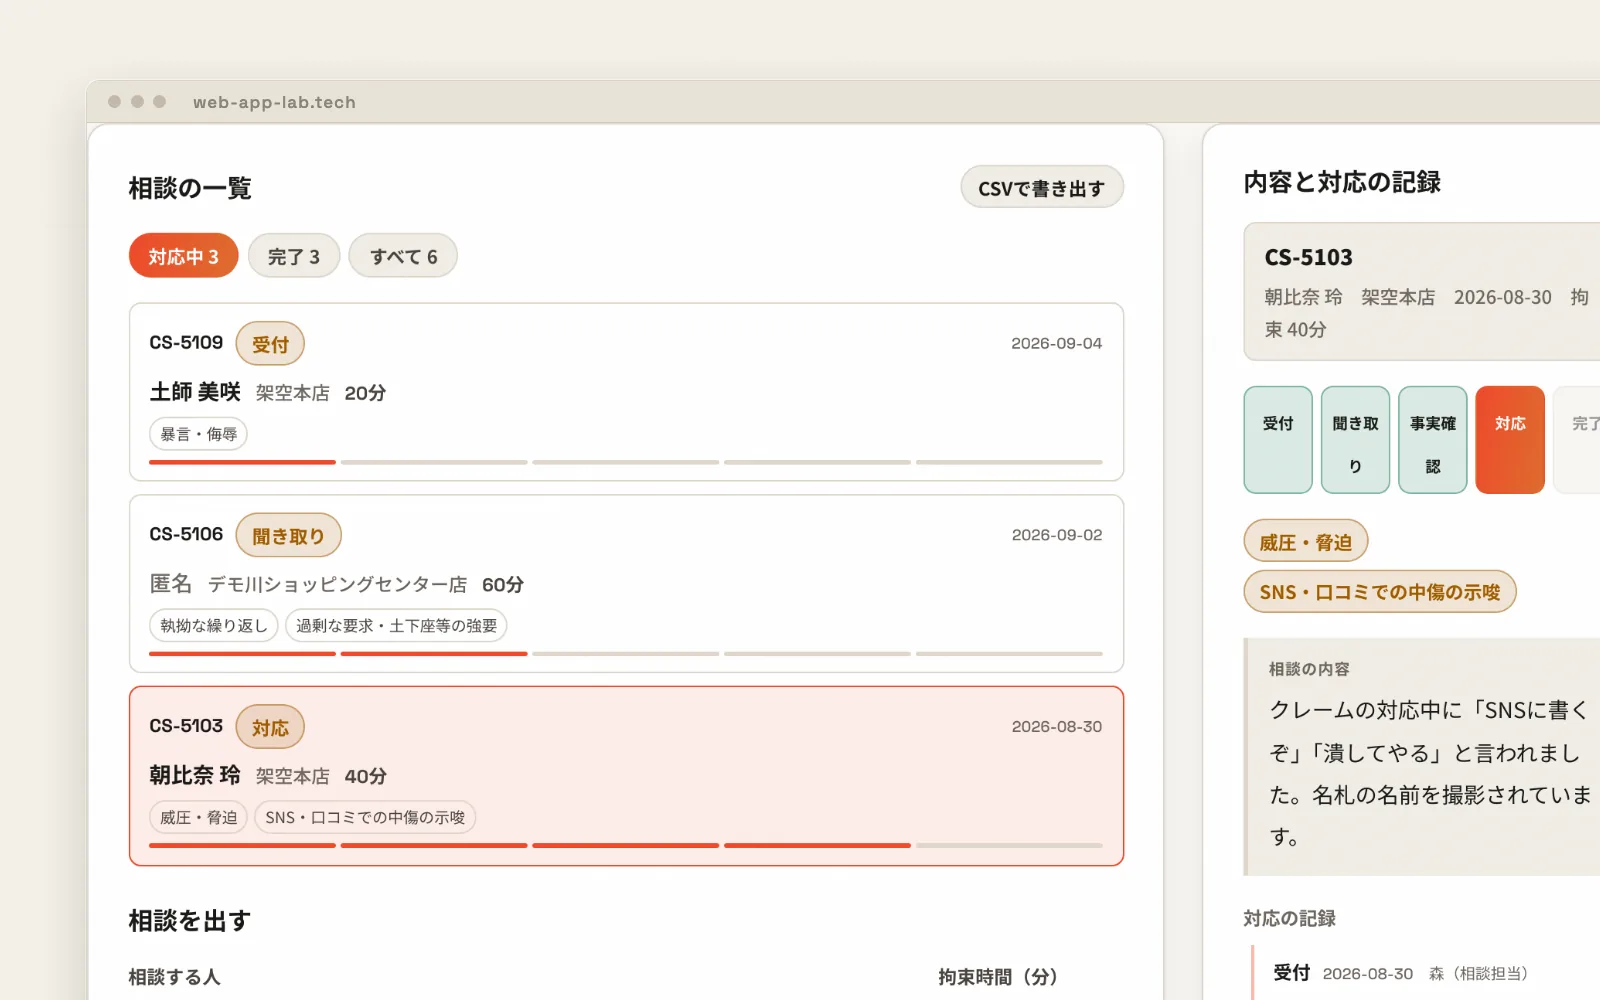The image size is (1600, 1000).
Task: Show the すべて 6 filter tab
Action: click(403, 256)
